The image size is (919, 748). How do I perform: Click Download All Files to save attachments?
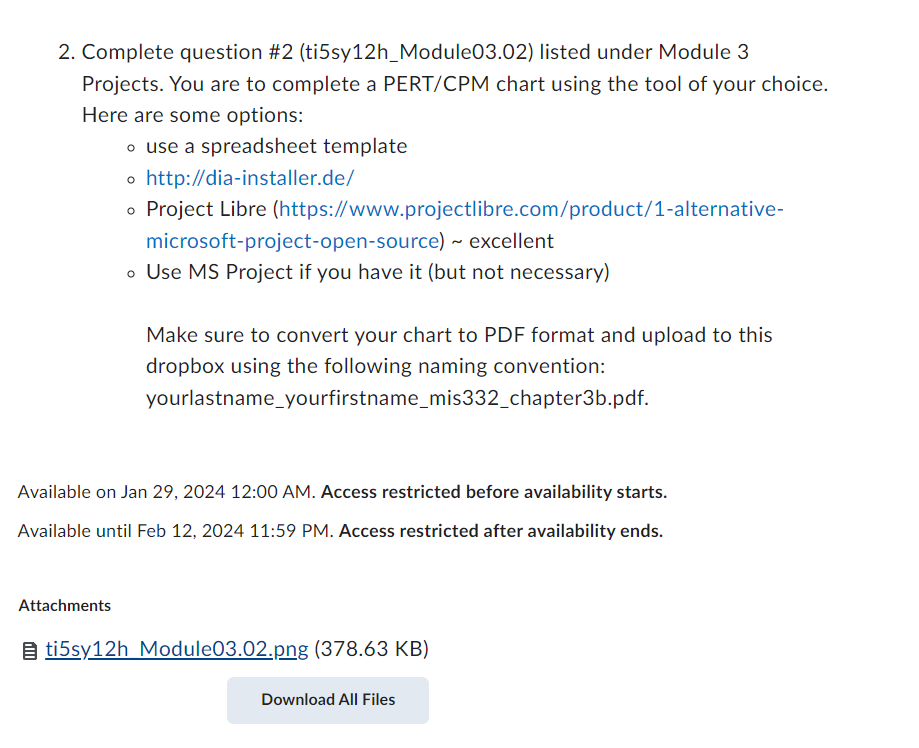coord(327,700)
